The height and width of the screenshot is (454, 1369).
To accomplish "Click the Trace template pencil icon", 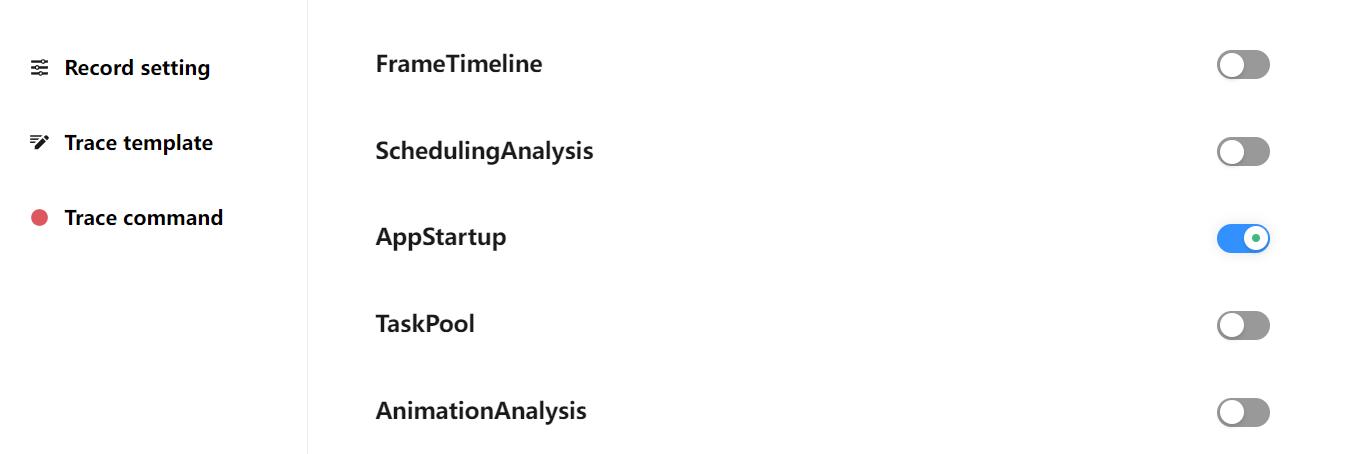I will click(39, 142).
